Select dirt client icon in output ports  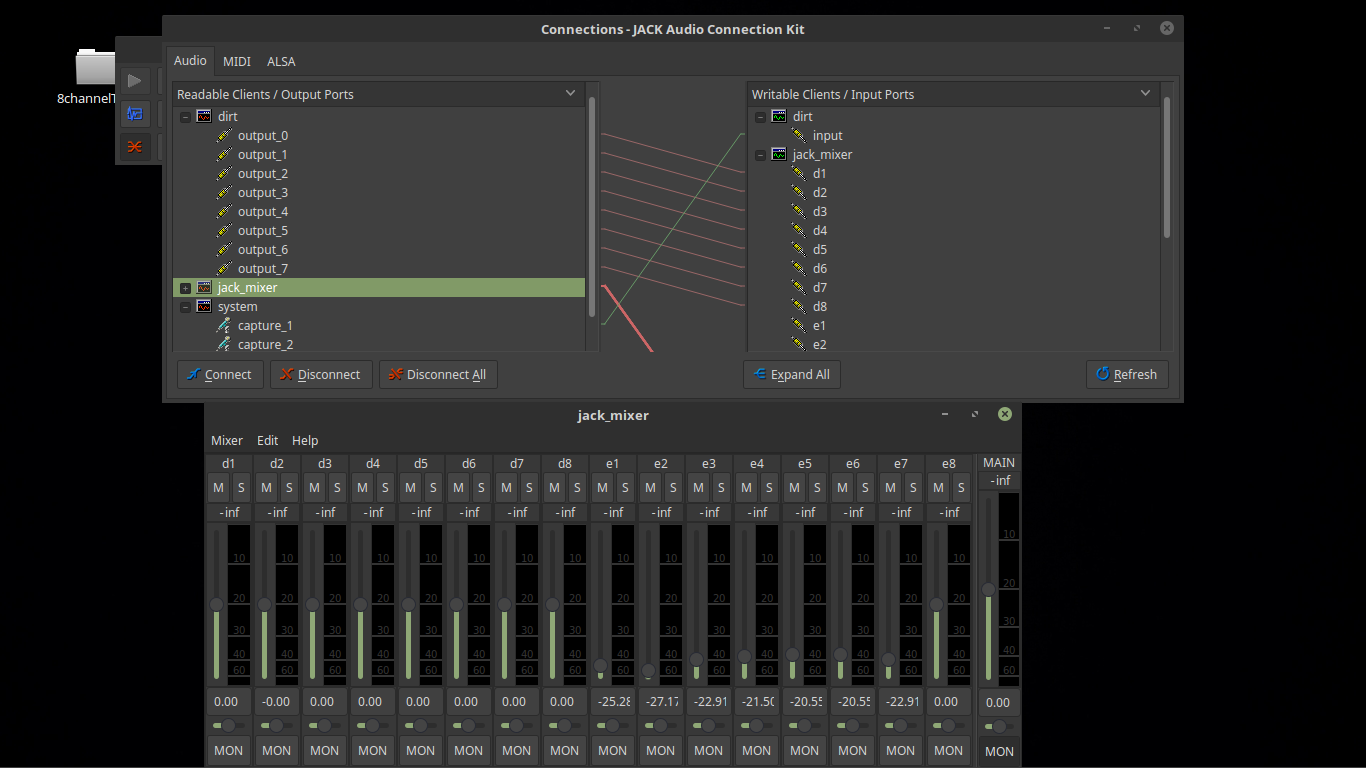[204, 117]
